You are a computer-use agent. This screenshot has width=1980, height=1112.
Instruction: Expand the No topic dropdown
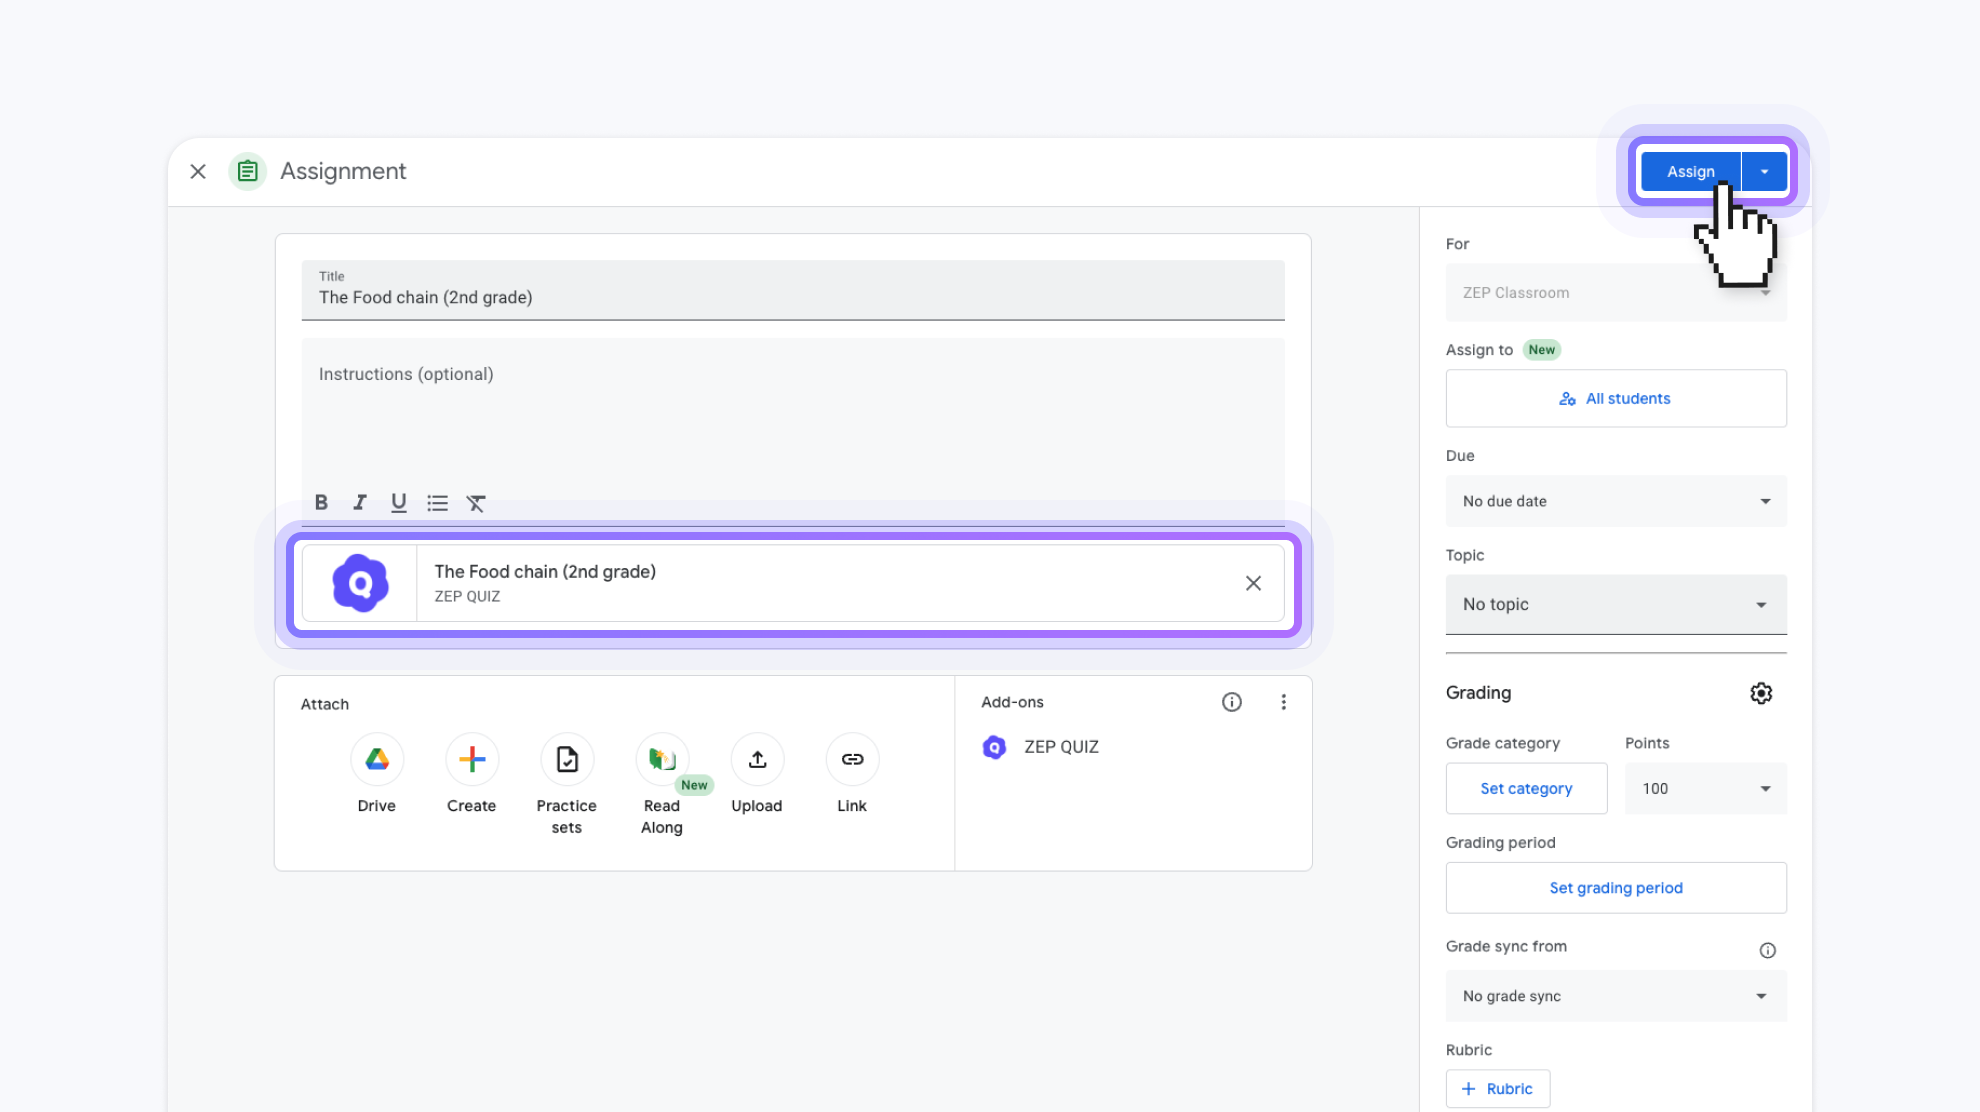(x=1616, y=604)
